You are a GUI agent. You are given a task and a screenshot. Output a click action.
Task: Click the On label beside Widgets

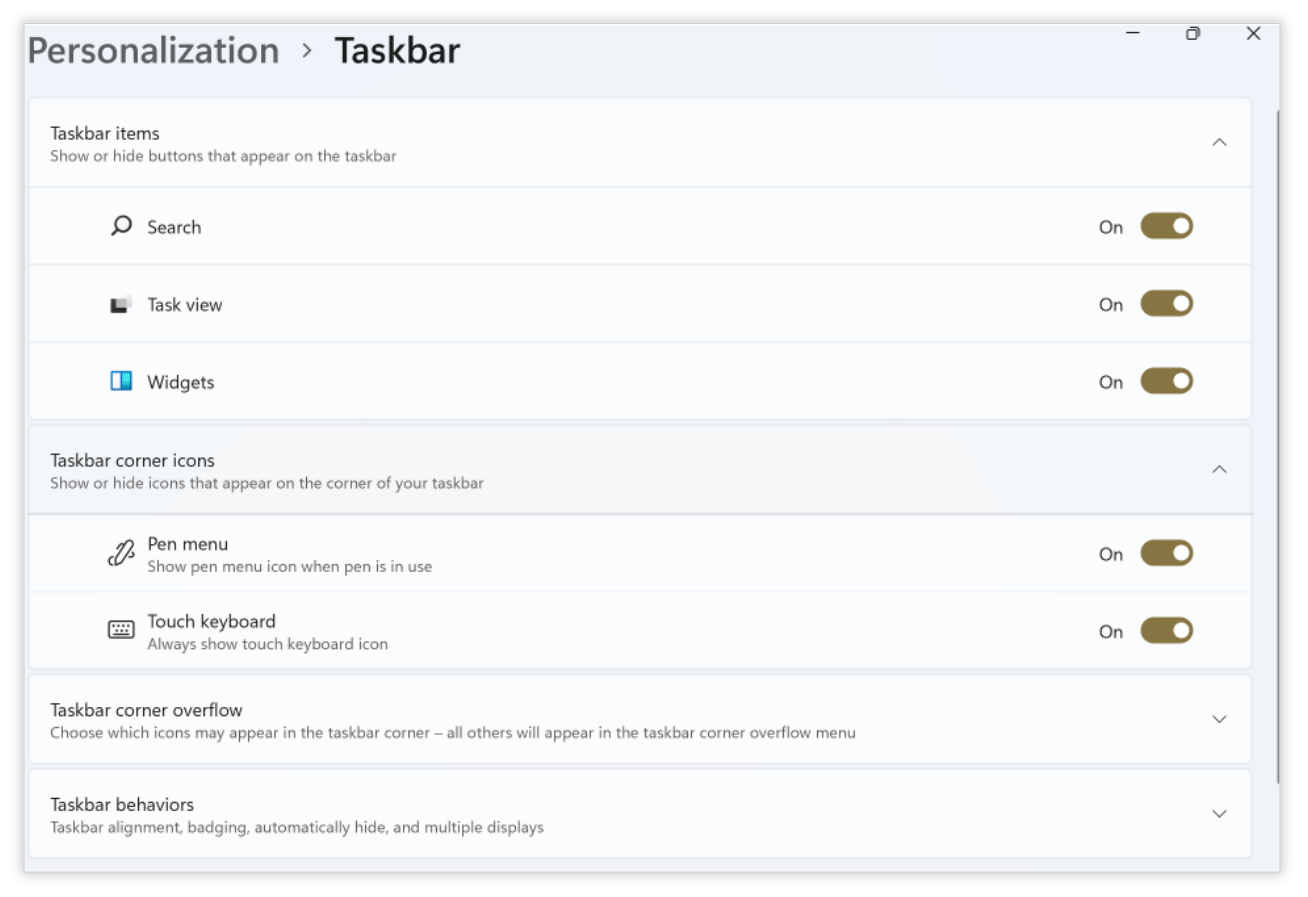pyautogui.click(x=1111, y=382)
